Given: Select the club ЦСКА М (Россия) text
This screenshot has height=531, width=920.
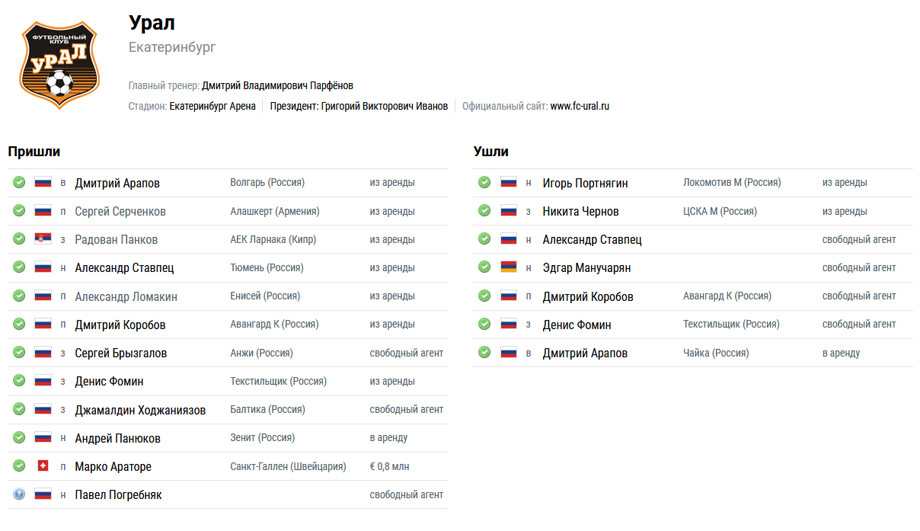Looking at the screenshot, I should (x=720, y=211).
